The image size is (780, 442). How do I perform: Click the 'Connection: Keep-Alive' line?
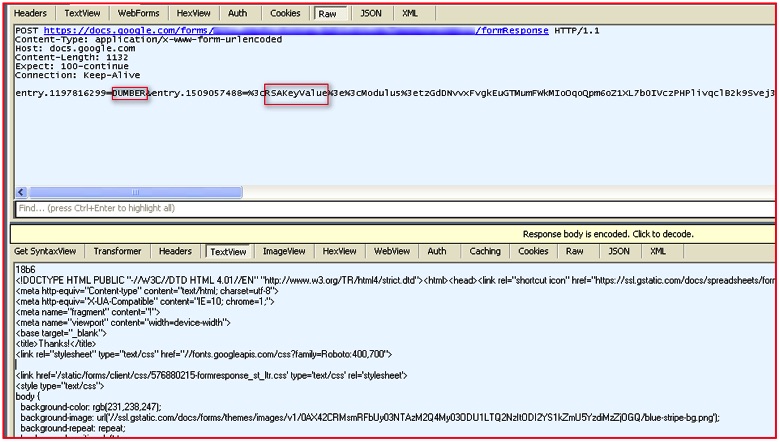pos(78,76)
